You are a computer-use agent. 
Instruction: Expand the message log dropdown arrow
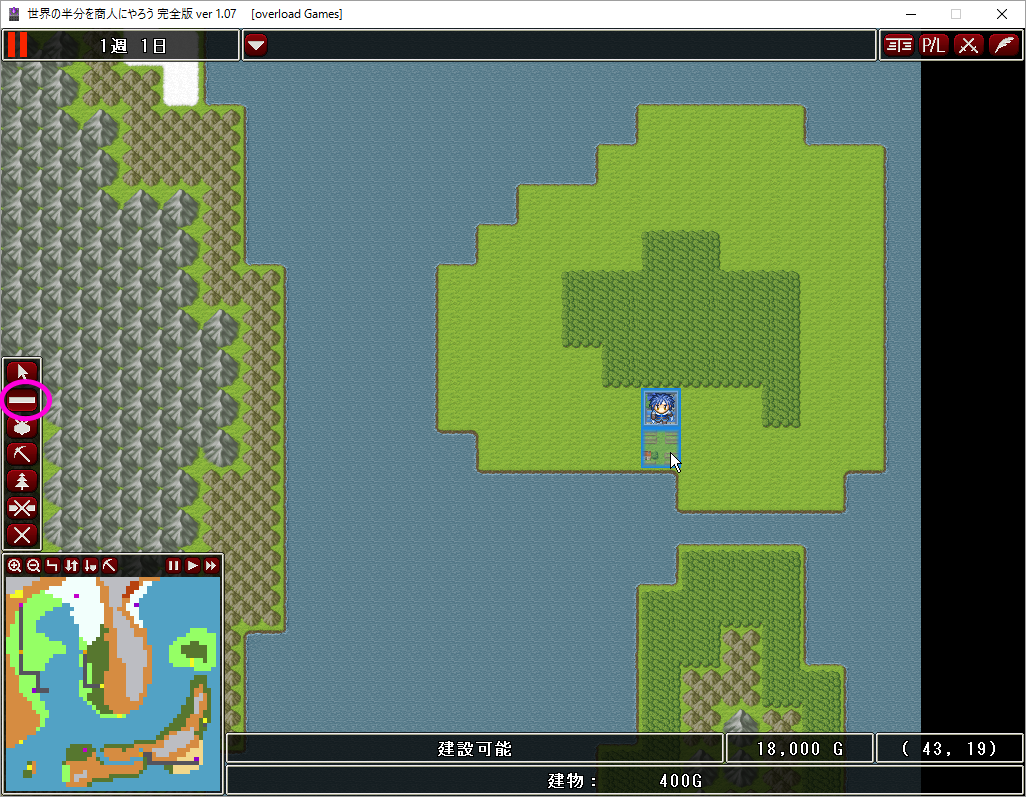pos(256,45)
